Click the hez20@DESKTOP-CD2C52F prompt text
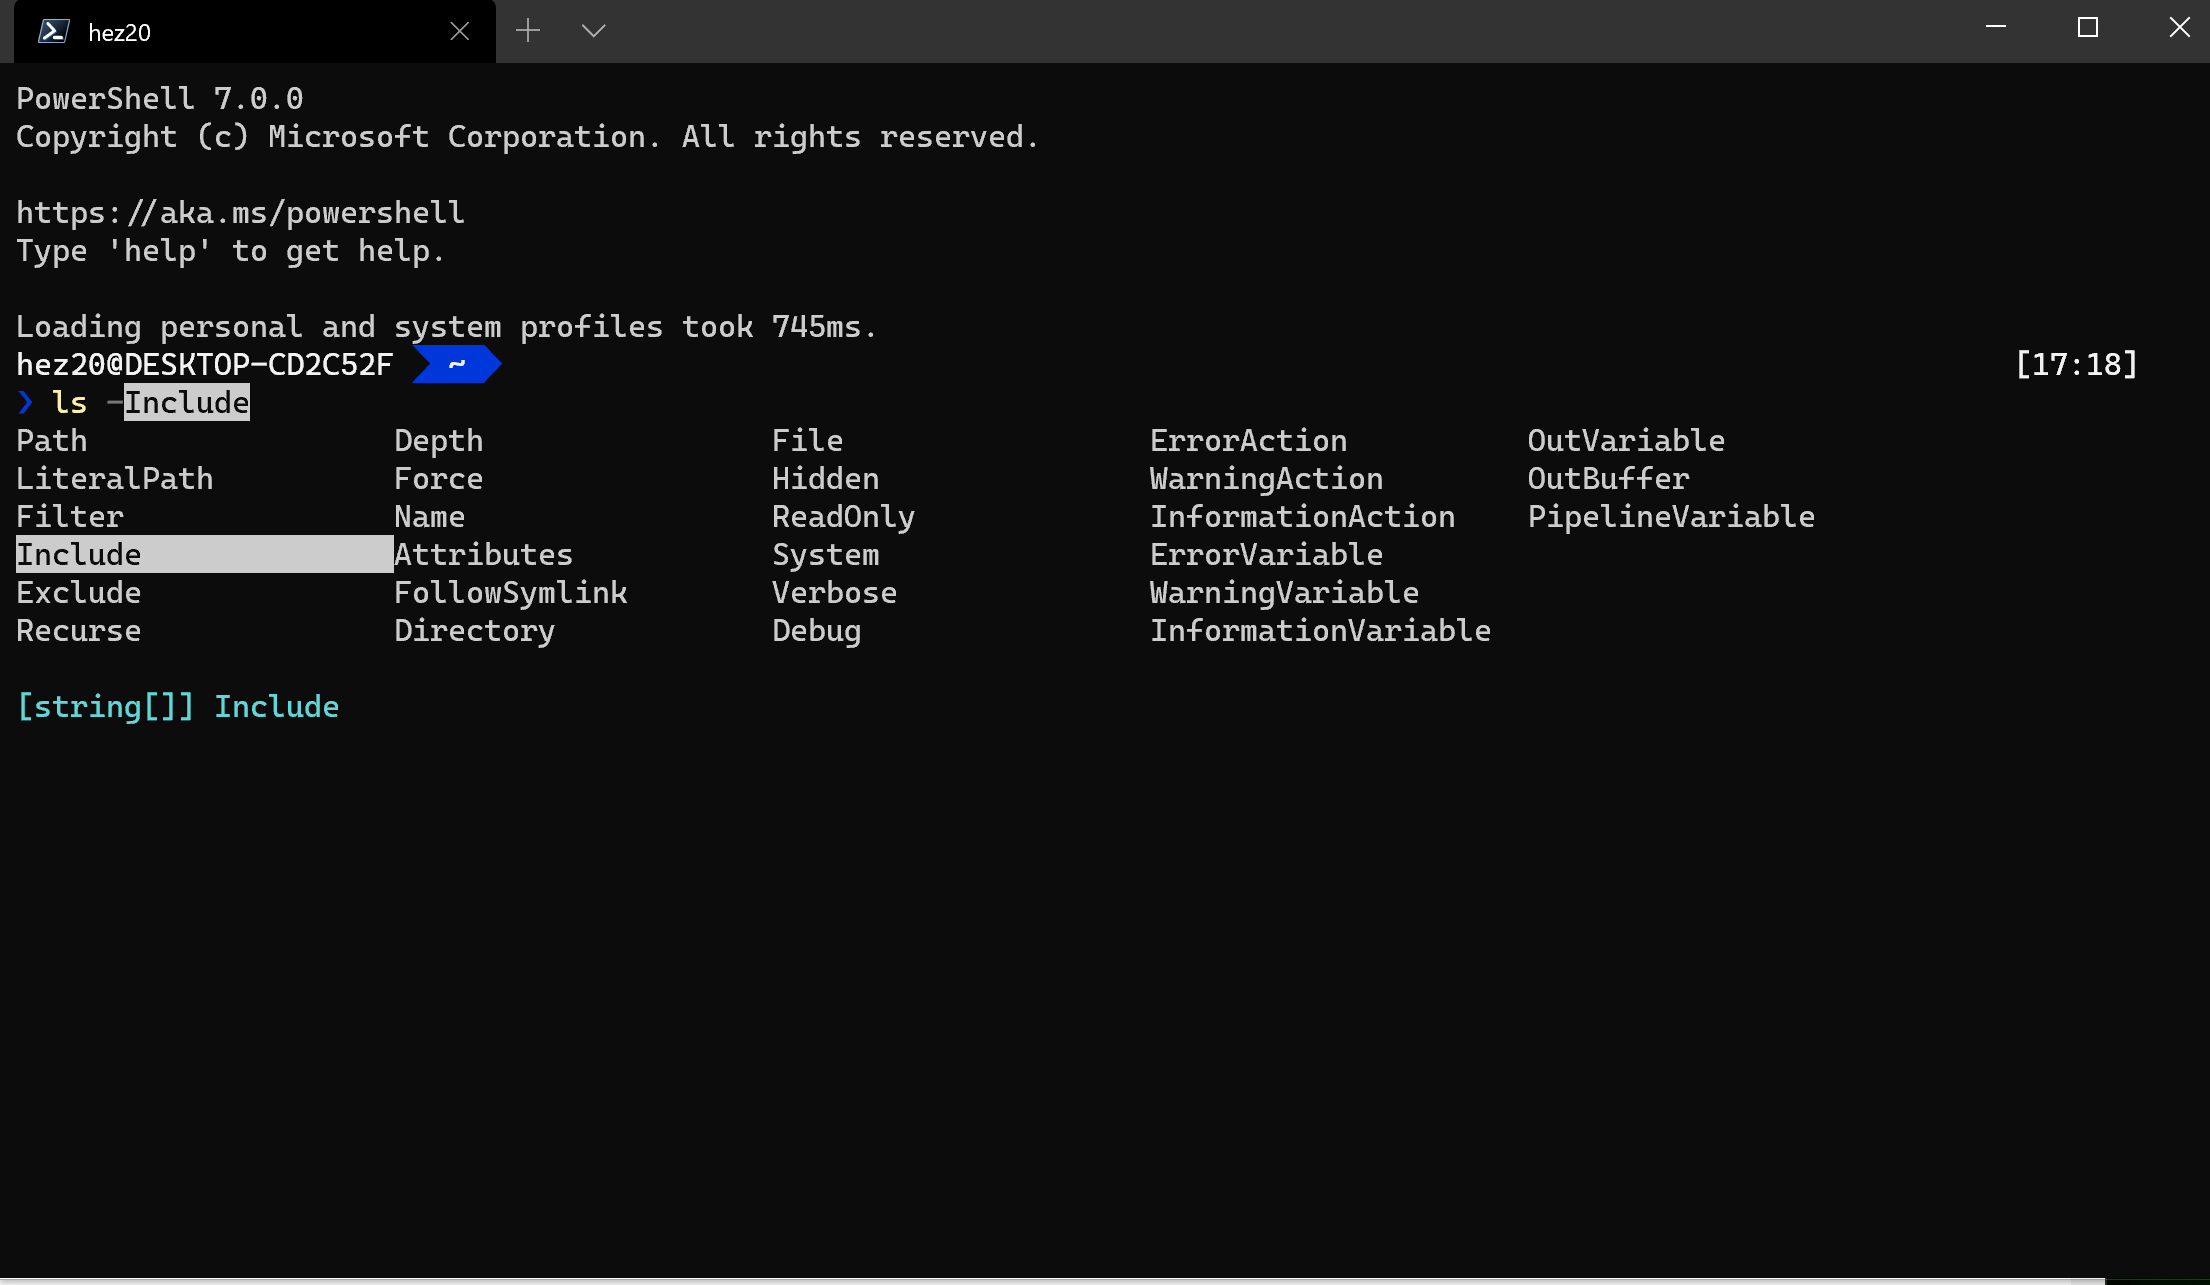This screenshot has width=2210, height=1285. 203,364
